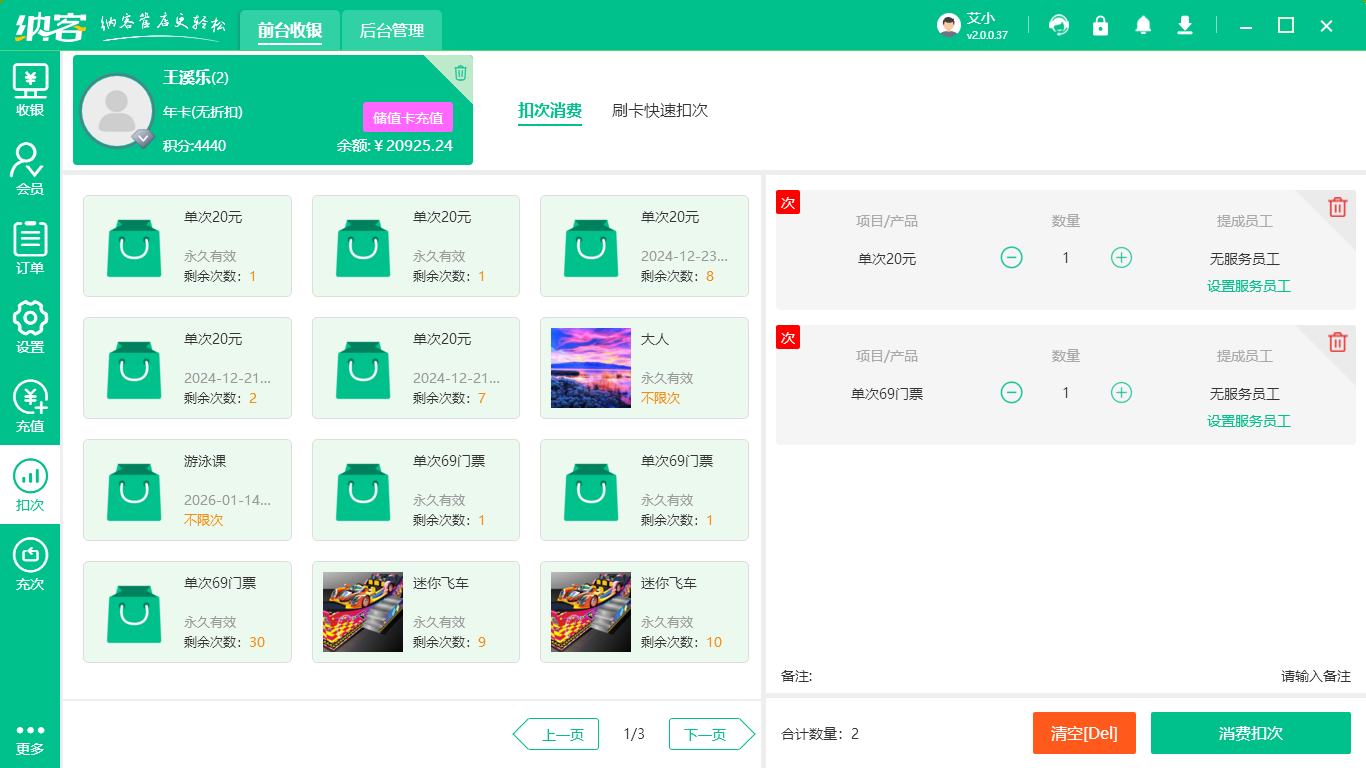Select the 游泳课 item card
Image resolution: width=1366 pixels, height=768 pixels.
pyautogui.click(x=187, y=490)
